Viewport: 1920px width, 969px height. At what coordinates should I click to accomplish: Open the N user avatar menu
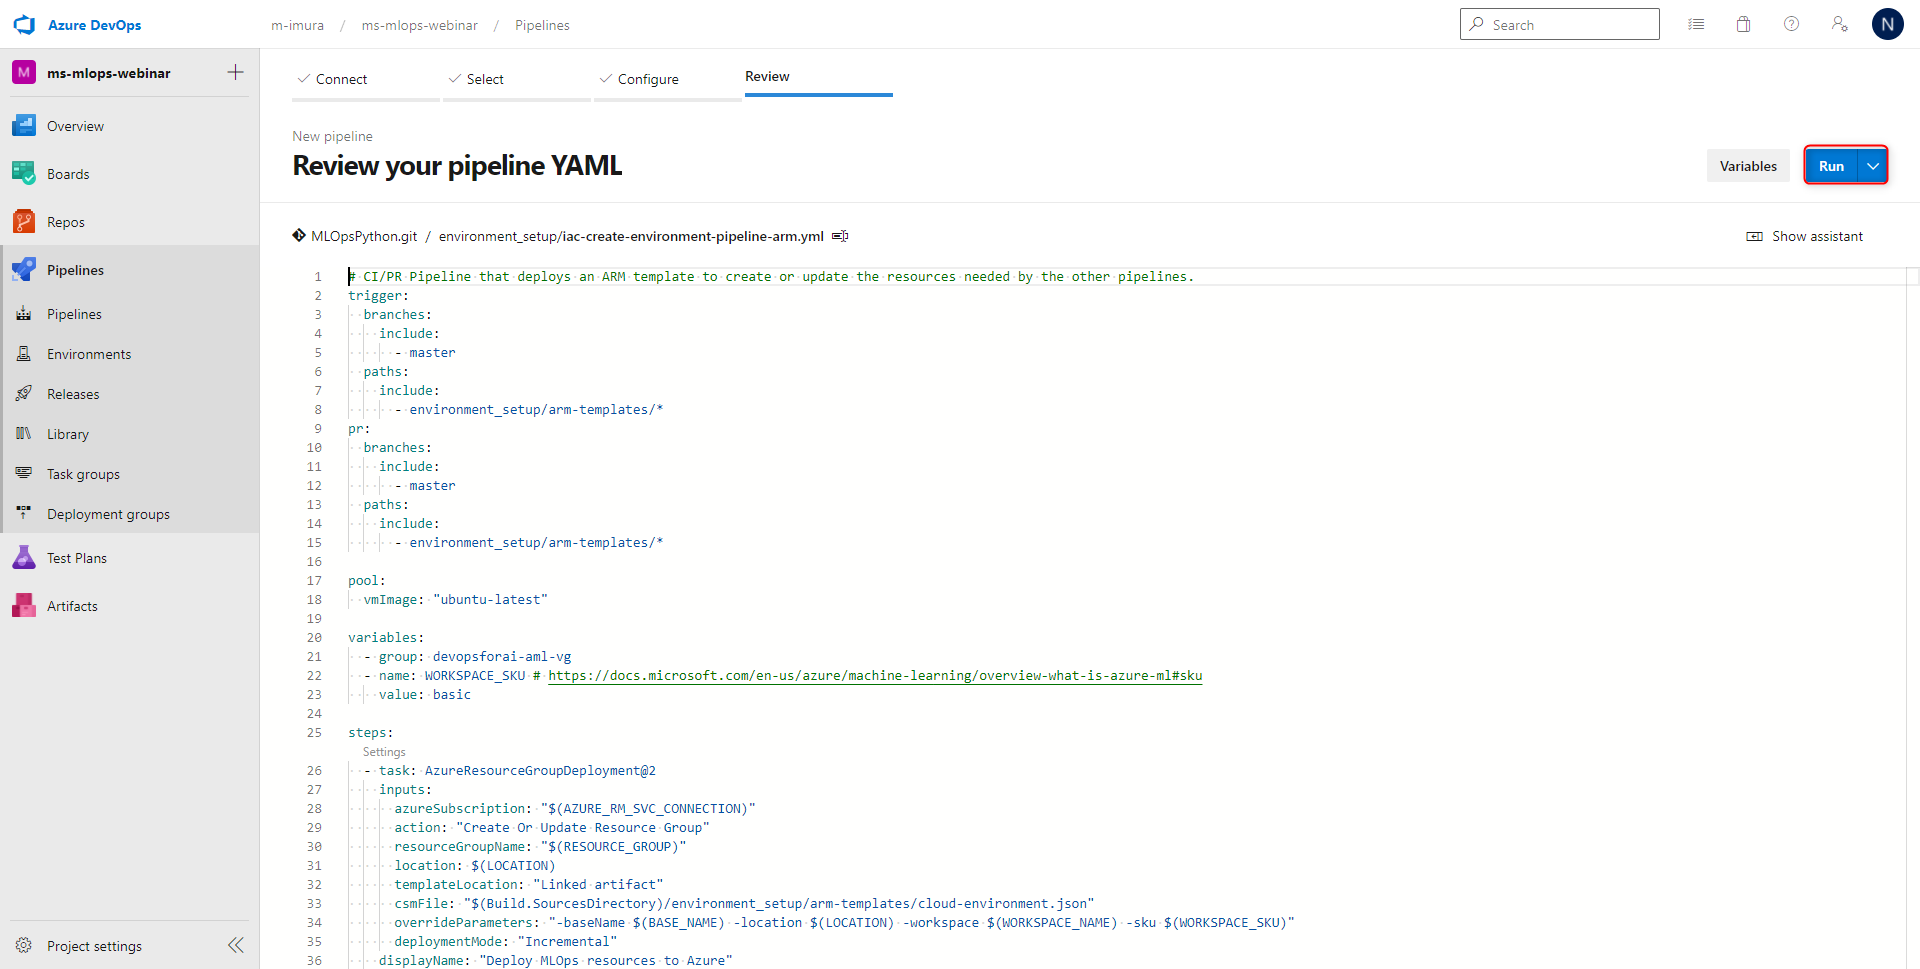pyautogui.click(x=1888, y=24)
